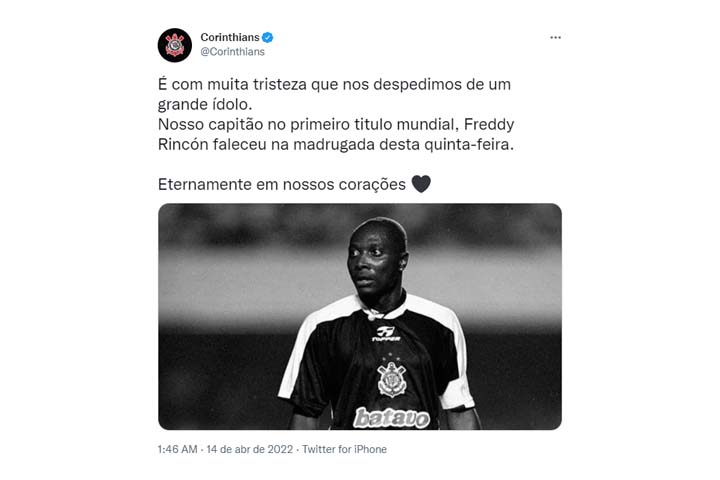Click the player's face in the photo
The image size is (720, 480).
click(x=373, y=263)
